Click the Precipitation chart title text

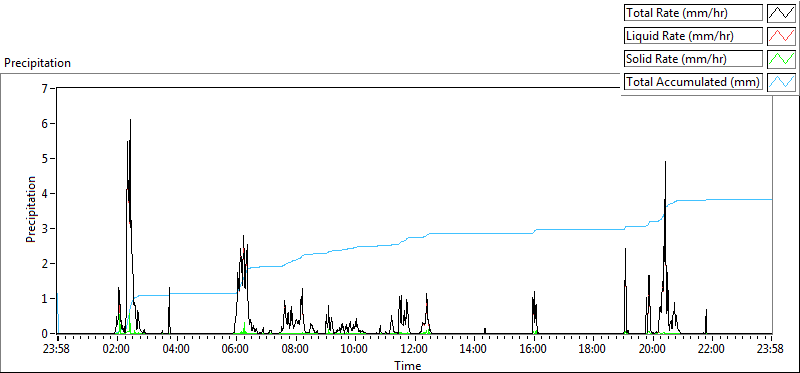pyautogui.click(x=37, y=63)
